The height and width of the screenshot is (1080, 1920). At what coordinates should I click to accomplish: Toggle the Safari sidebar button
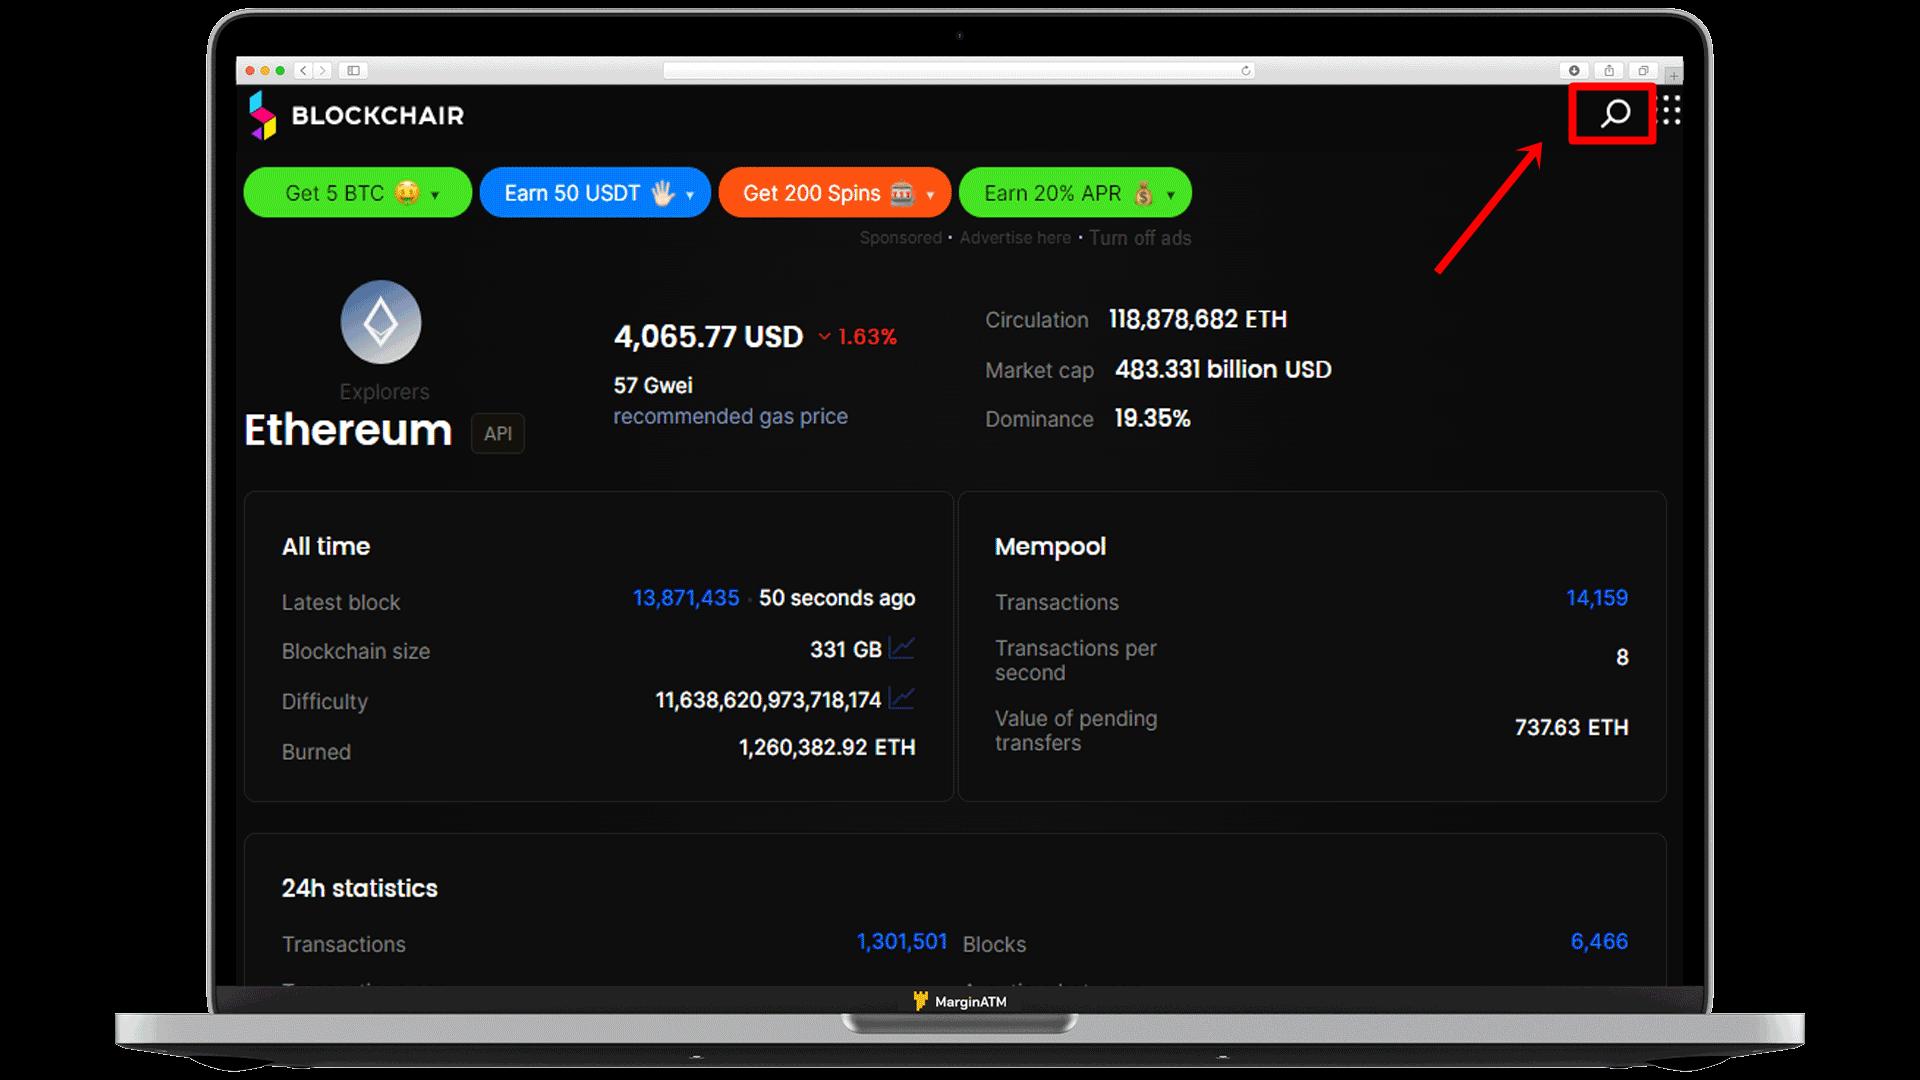[353, 70]
